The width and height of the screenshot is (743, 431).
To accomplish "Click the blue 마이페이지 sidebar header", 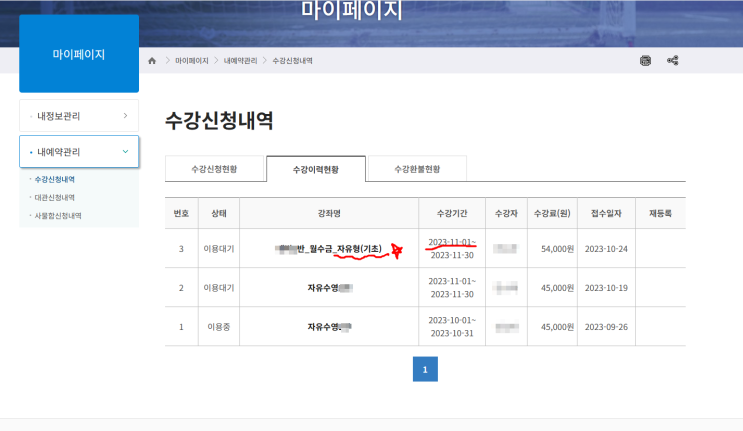I will pos(79,54).
